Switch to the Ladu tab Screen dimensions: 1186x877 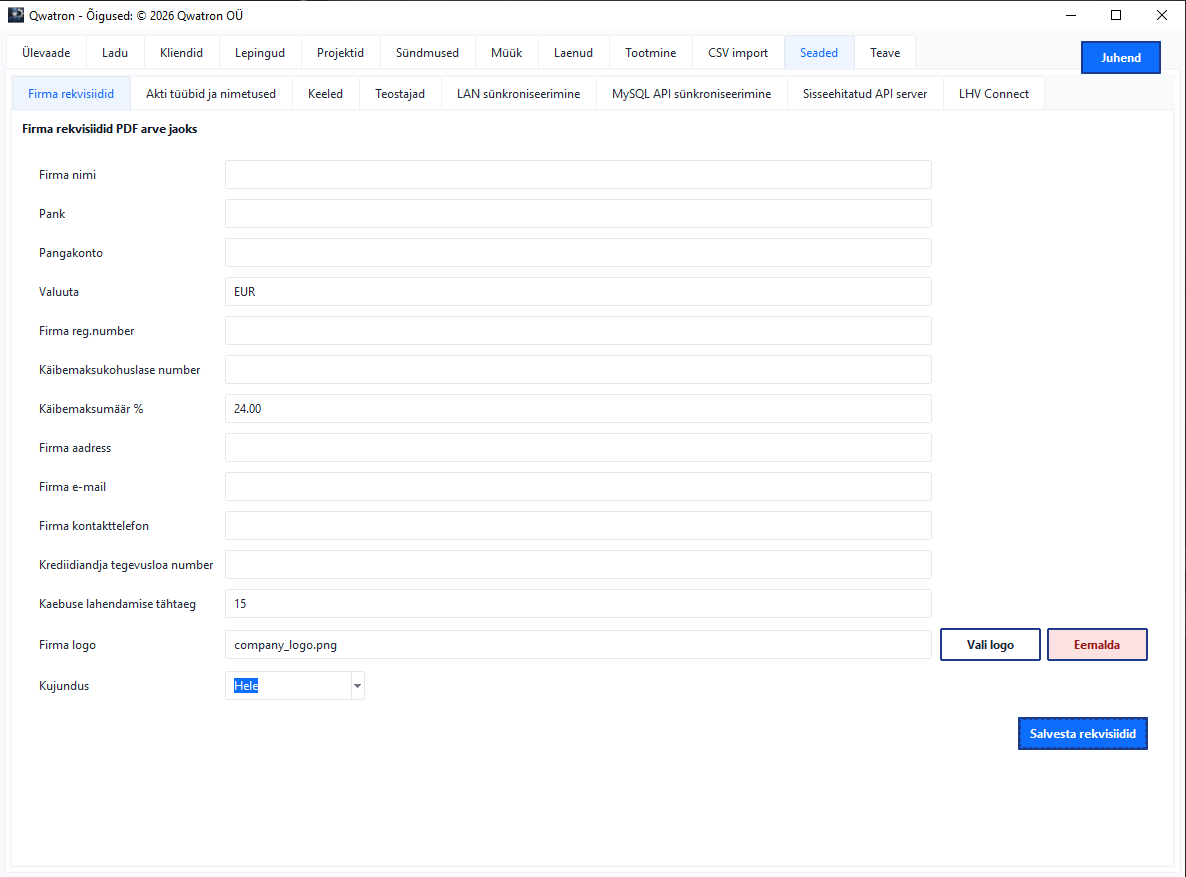[x=115, y=53]
